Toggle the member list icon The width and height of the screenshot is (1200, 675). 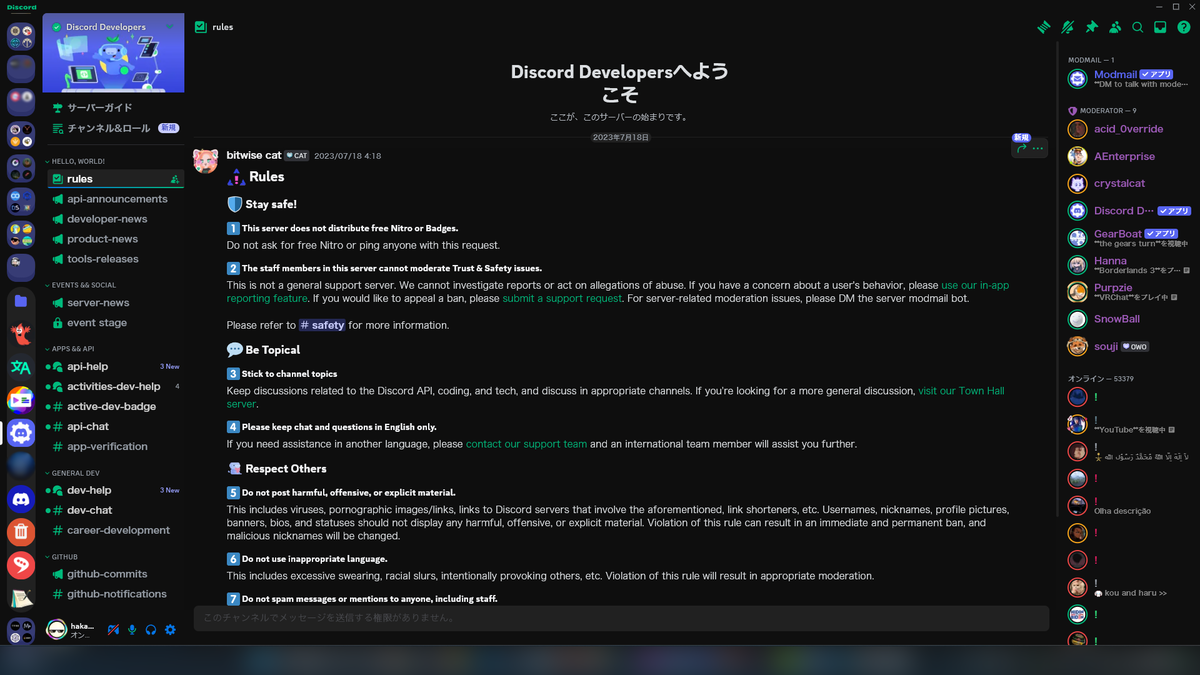coord(1115,27)
